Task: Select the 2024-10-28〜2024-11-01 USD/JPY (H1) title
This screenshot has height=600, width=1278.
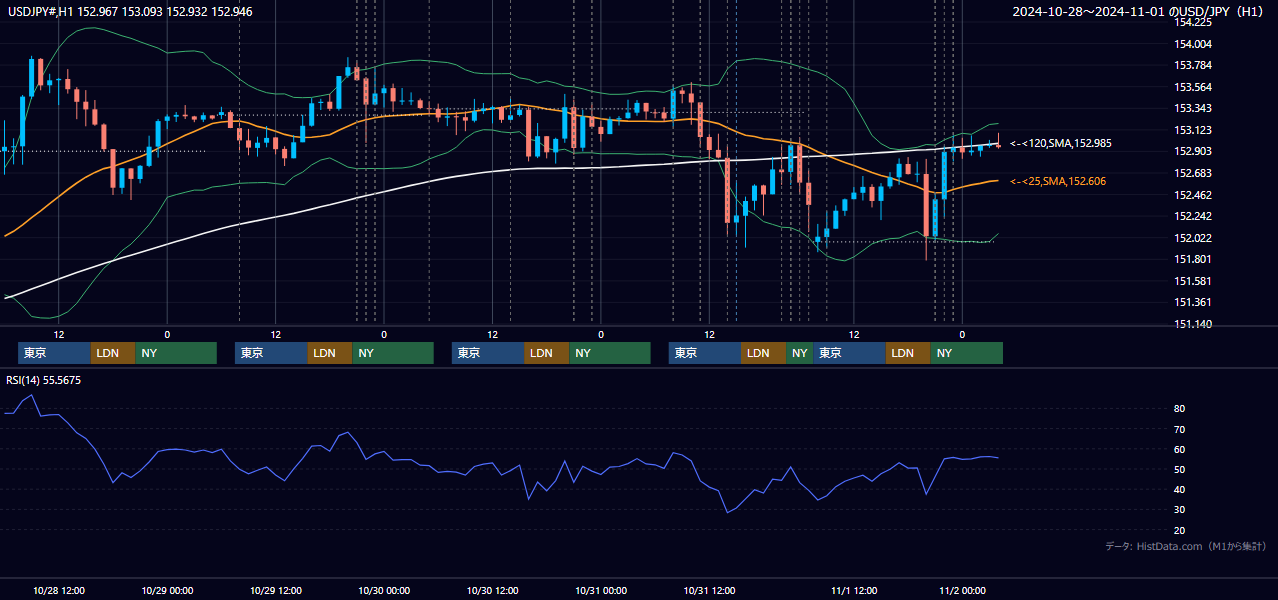Action: pyautogui.click(x=1138, y=12)
